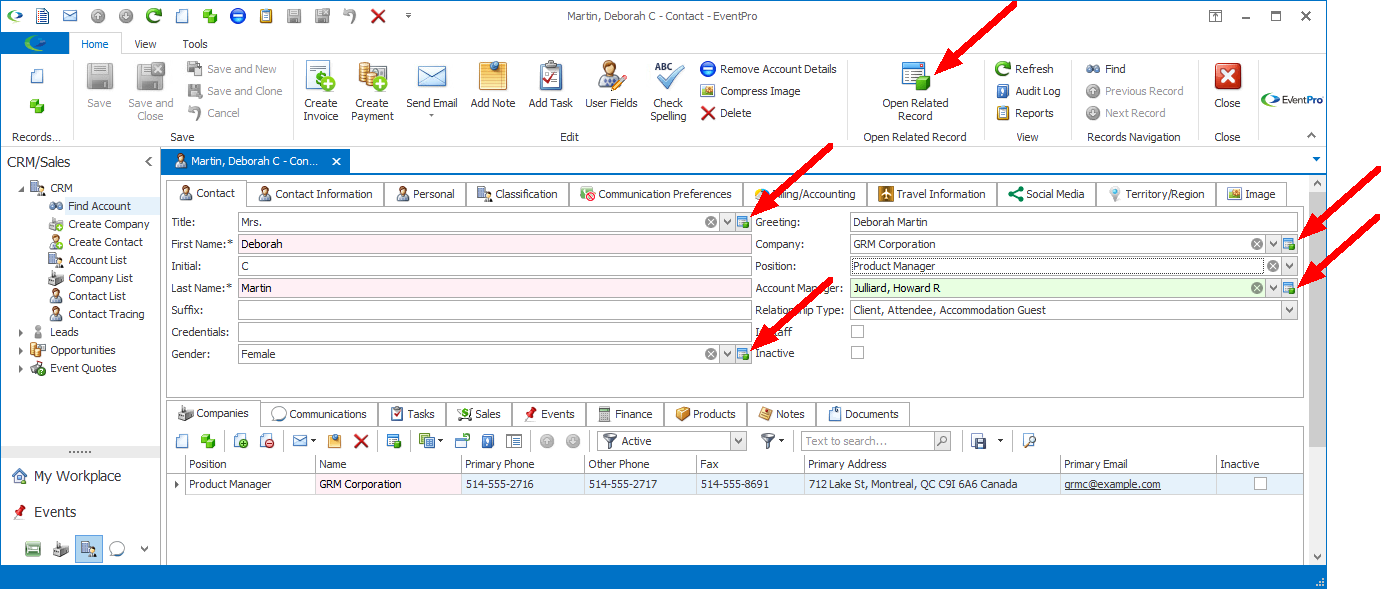Click the Open Related Record button
This screenshot has height=589, width=1381.
pyautogui.click(x=915, y=91)
